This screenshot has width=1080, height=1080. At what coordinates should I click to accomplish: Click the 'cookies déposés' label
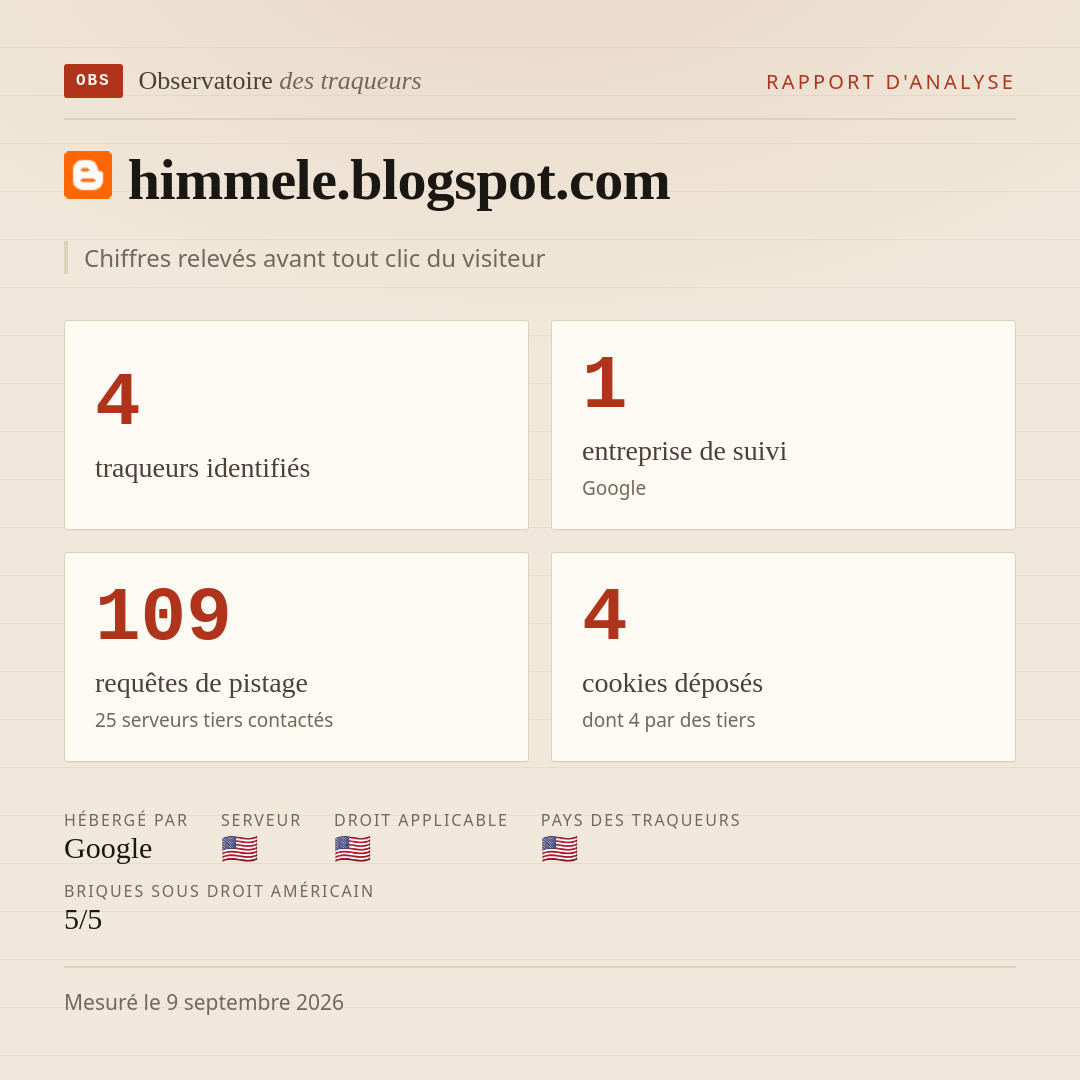click(x=672, y=683)
